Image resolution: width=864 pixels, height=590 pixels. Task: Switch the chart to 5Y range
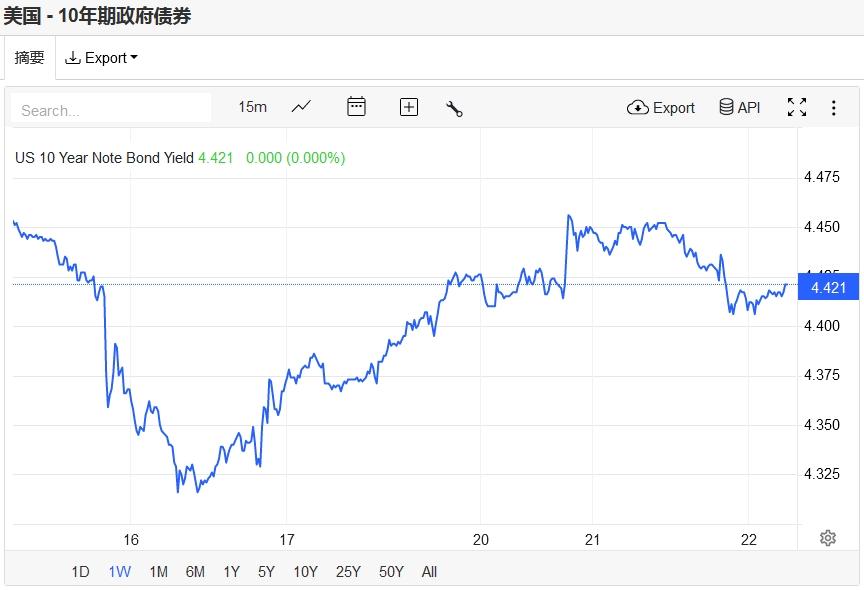[266, 572]
